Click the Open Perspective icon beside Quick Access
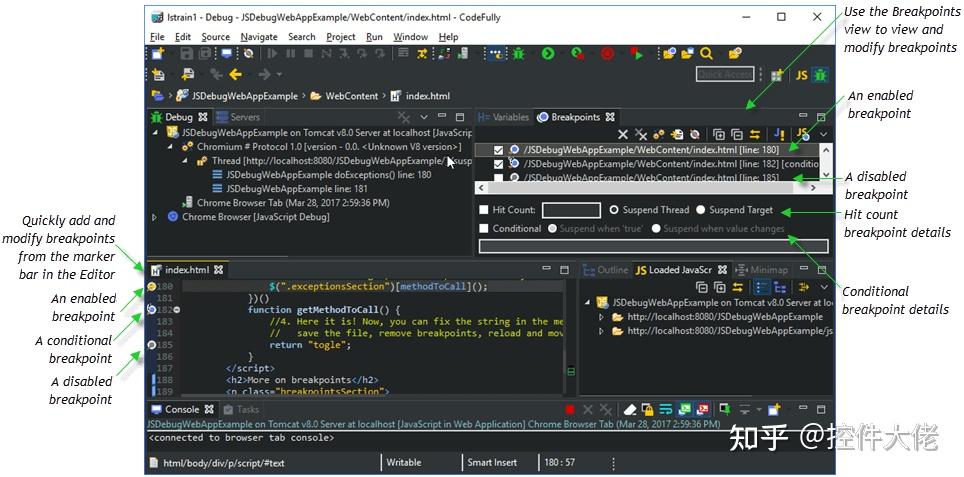 777,75
